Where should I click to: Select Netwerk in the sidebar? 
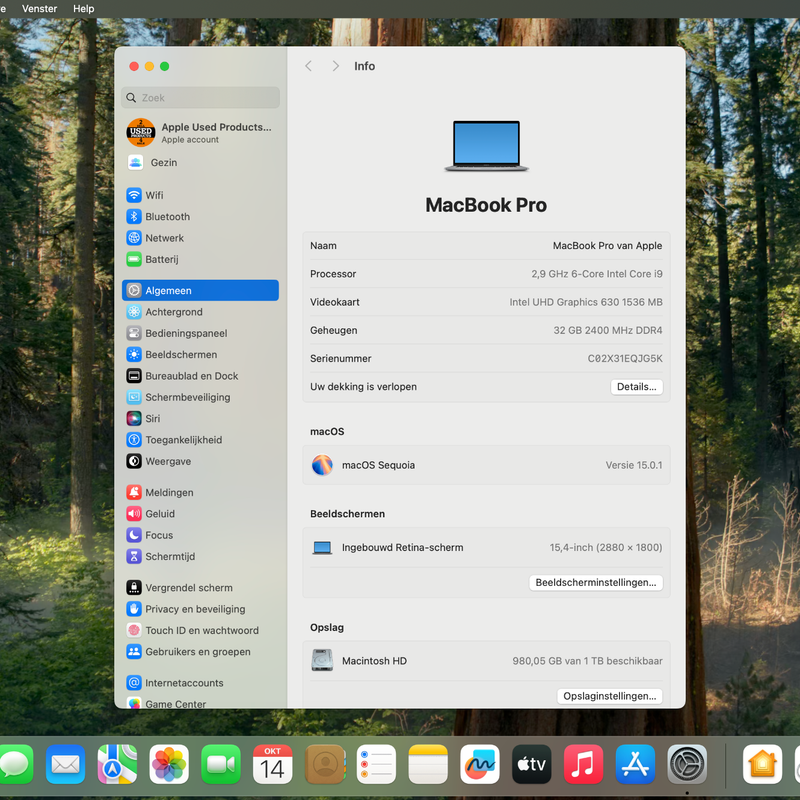(x=201, y=238)
